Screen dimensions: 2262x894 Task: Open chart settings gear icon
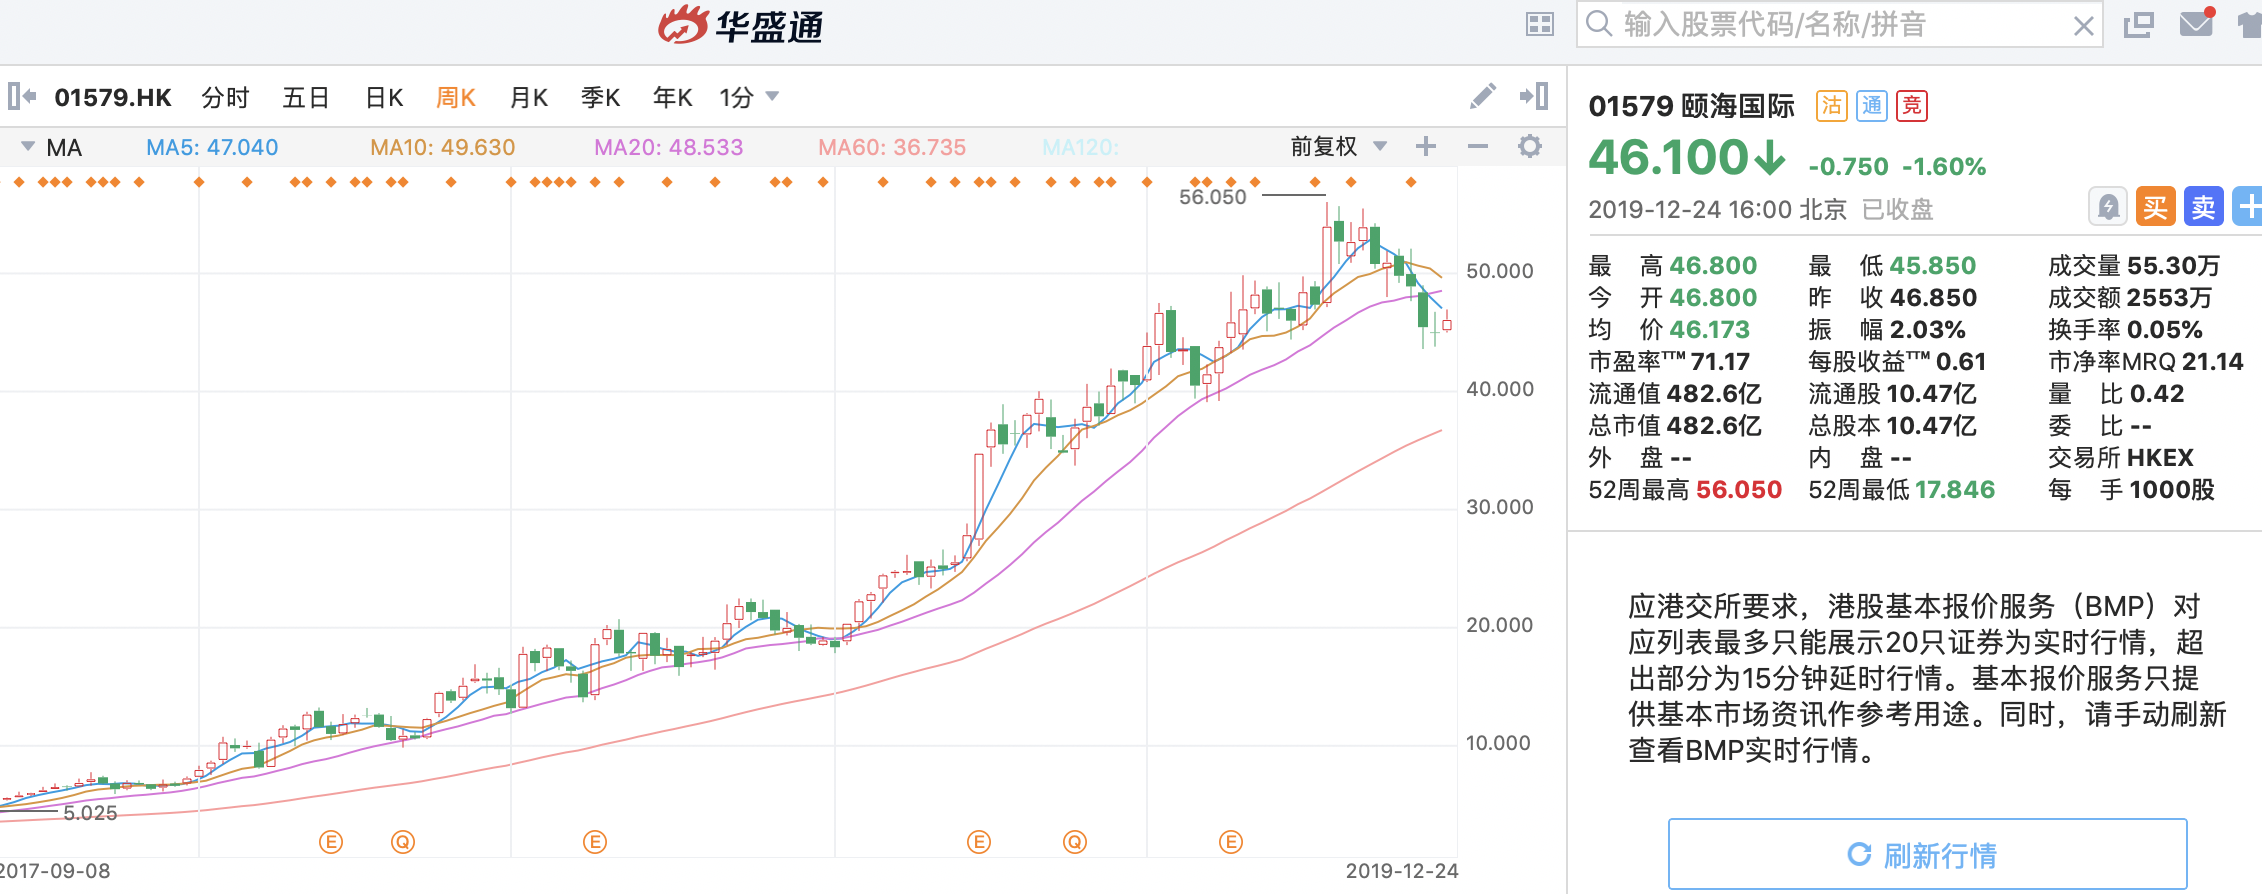[x=1530, y=147]
